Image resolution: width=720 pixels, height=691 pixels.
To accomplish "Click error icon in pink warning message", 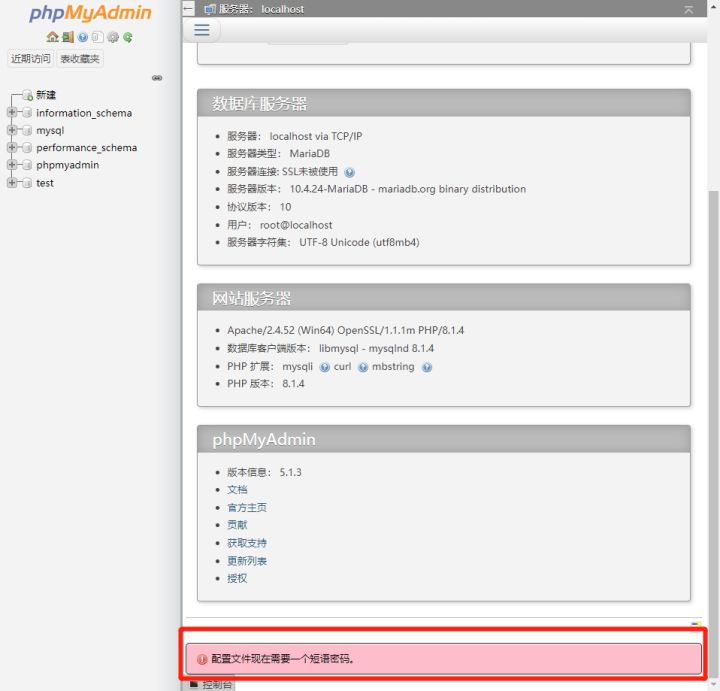I will coord(202,659).
